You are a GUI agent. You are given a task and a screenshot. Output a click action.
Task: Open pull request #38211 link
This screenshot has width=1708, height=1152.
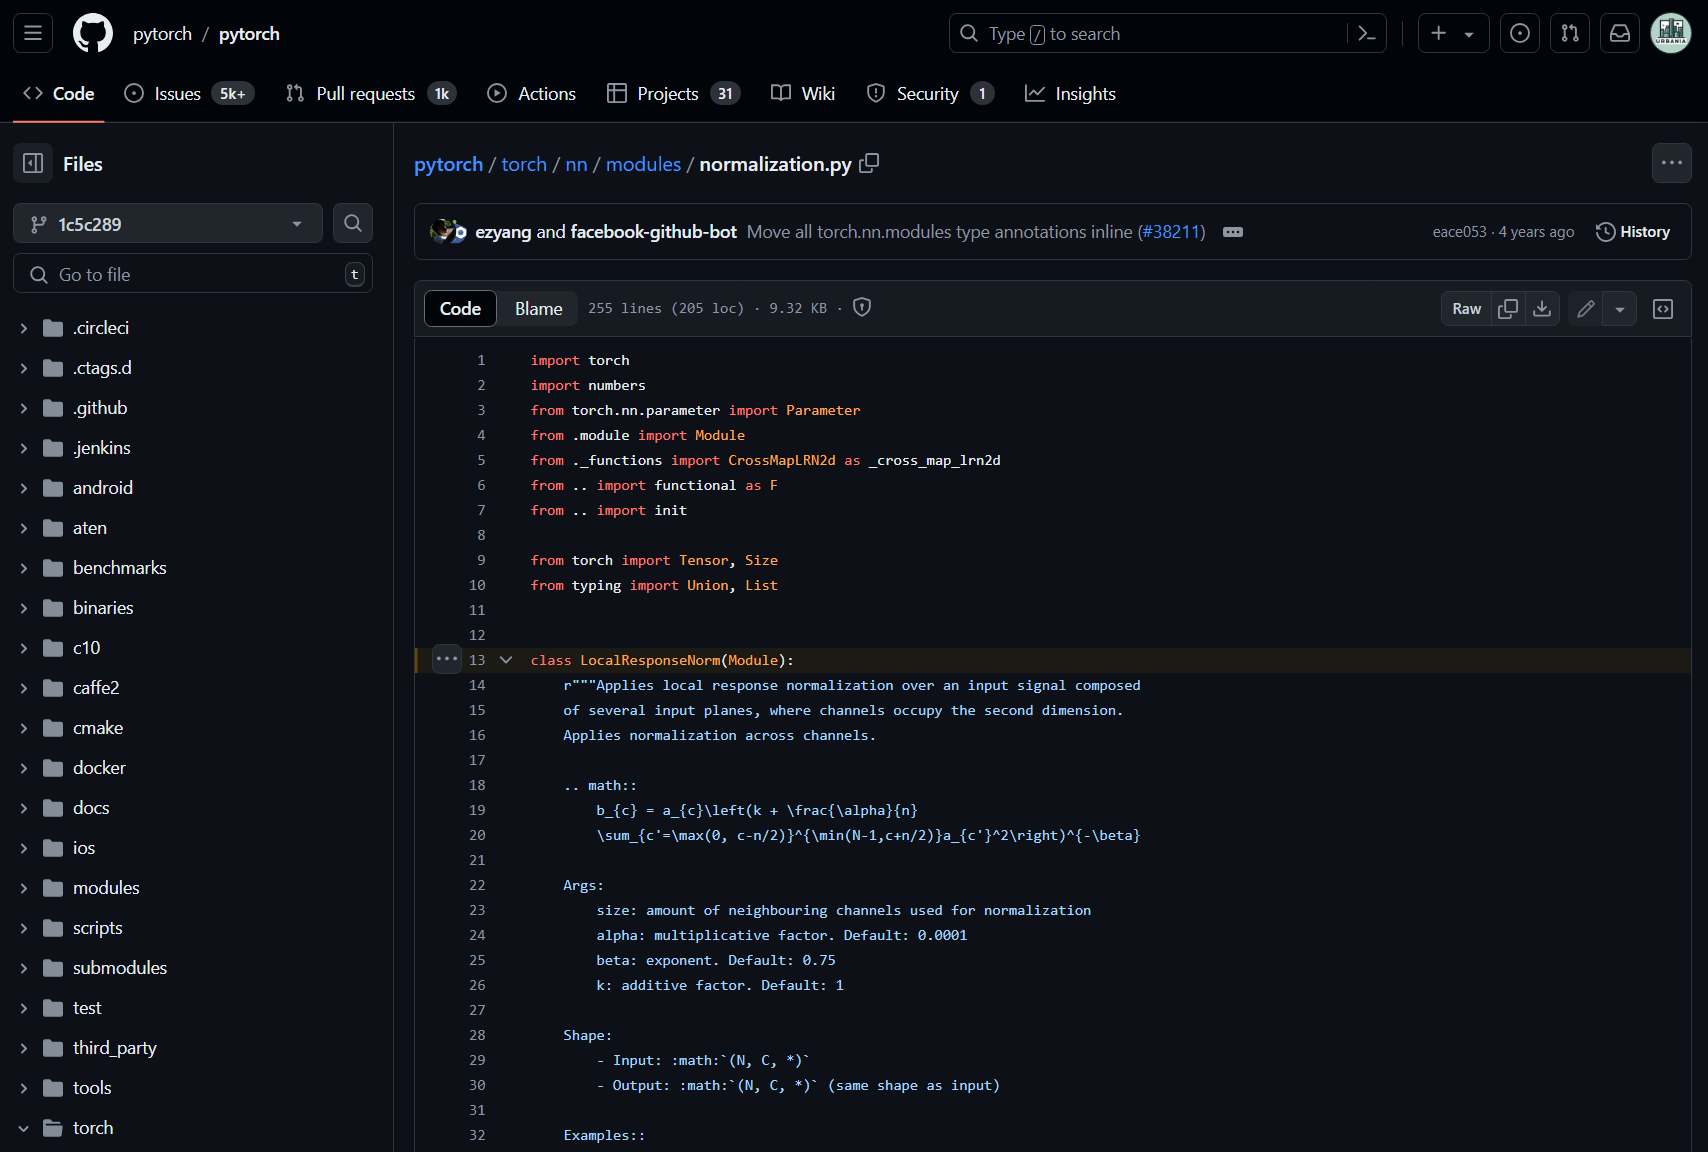click(x=1171, y=232)
